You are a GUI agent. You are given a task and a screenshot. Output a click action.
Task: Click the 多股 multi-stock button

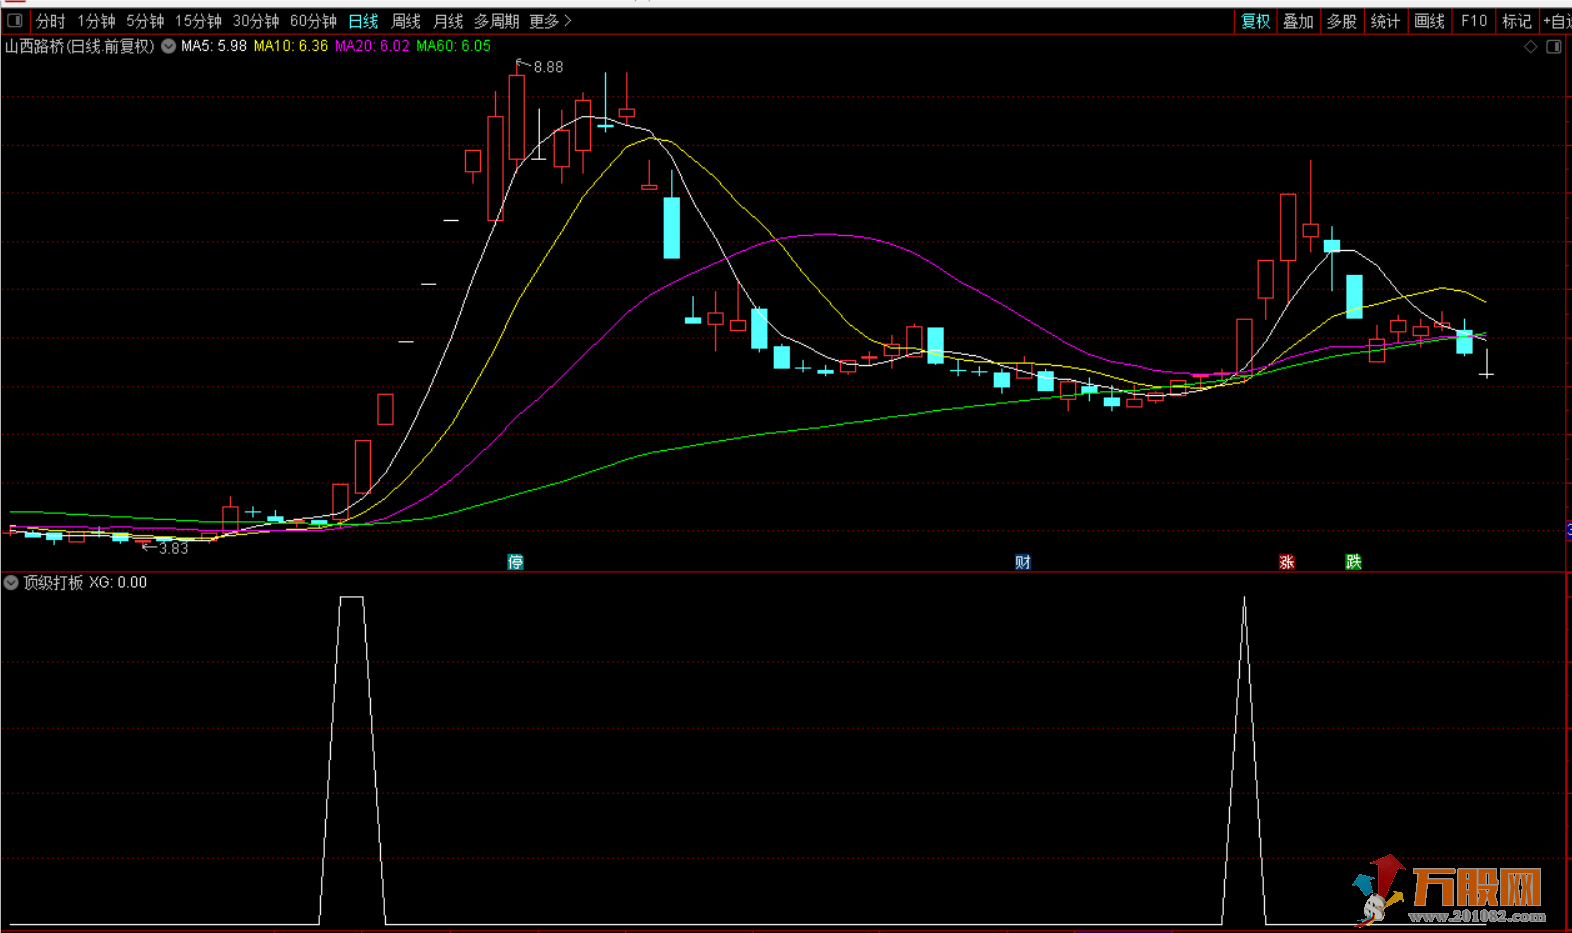(1341, 21)
